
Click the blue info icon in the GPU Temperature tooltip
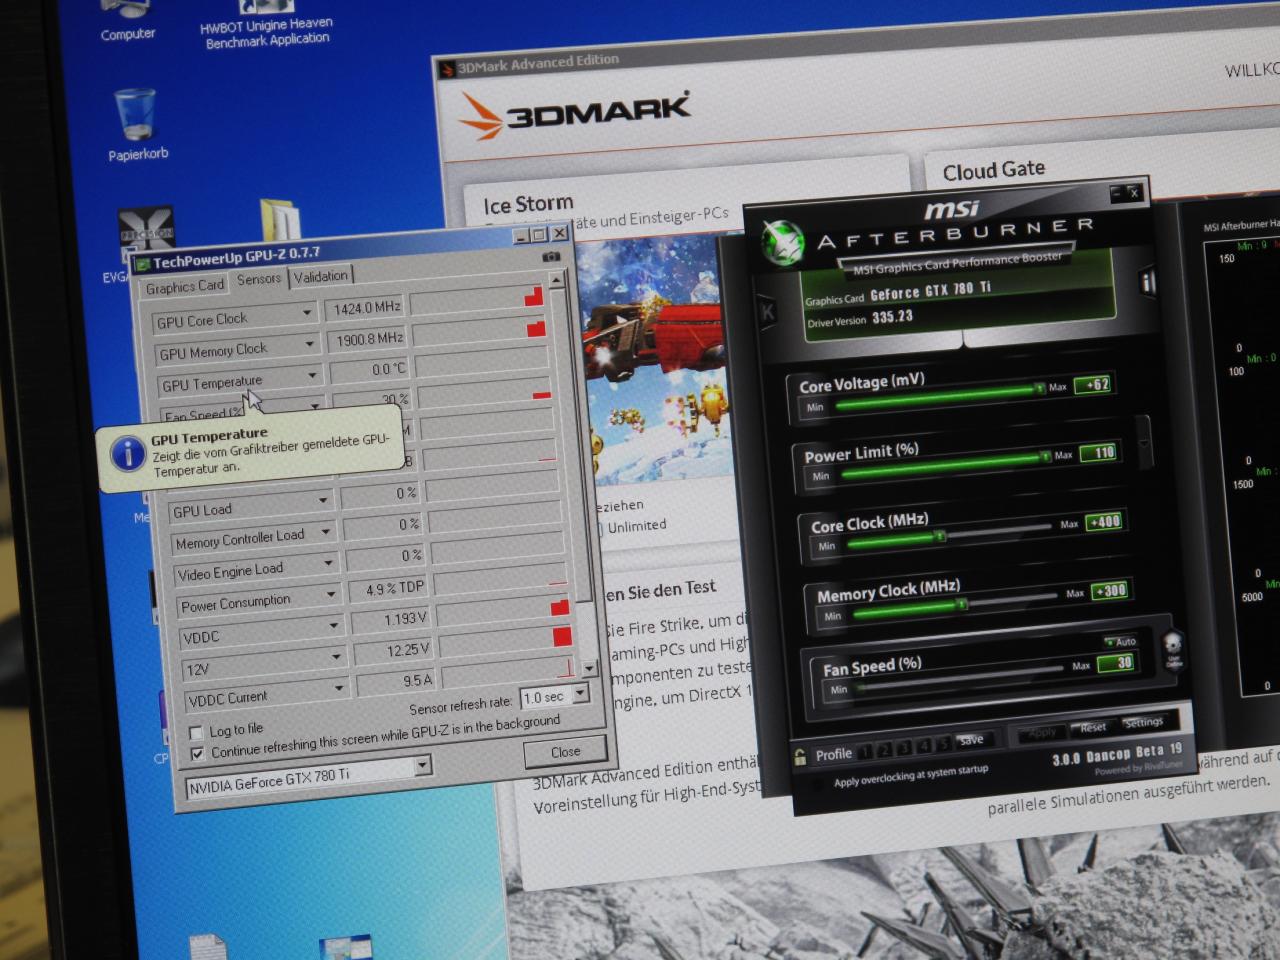click(127, 455)
